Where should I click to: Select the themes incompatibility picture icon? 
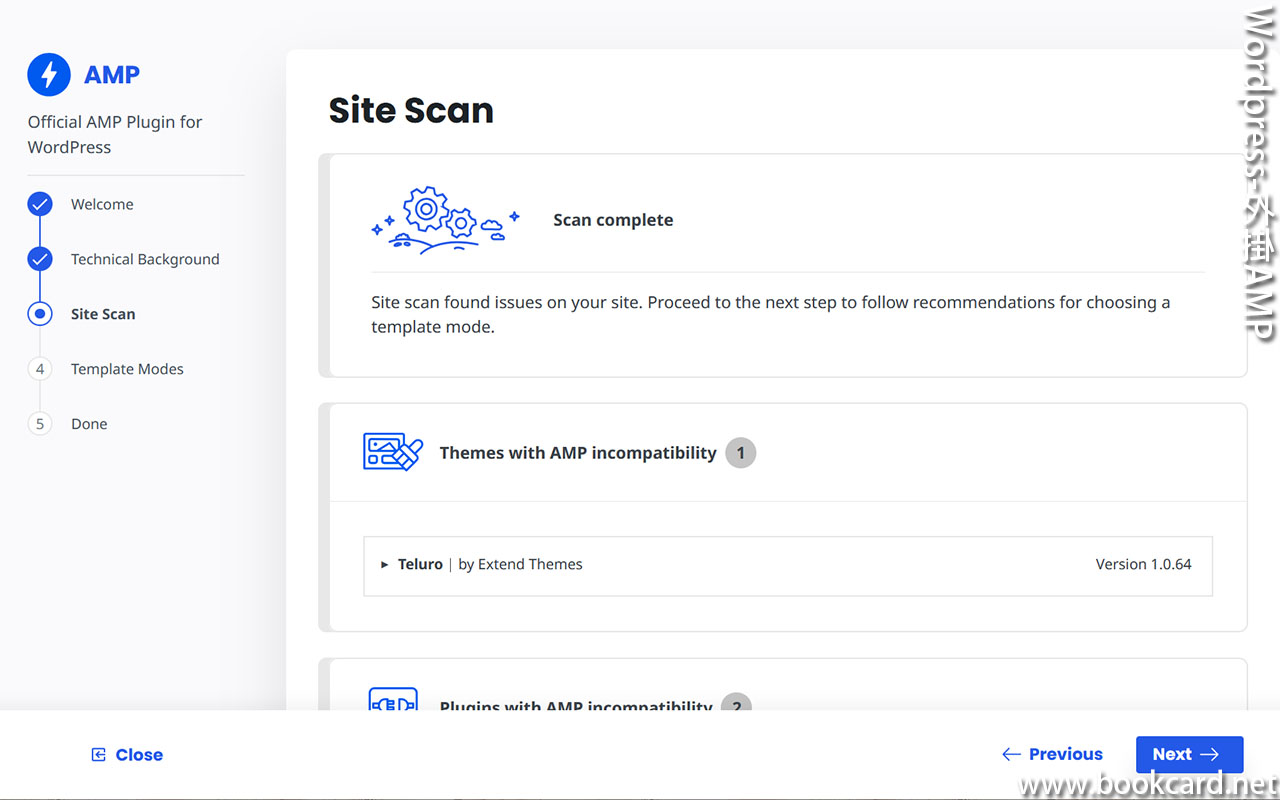pos(392,452)
